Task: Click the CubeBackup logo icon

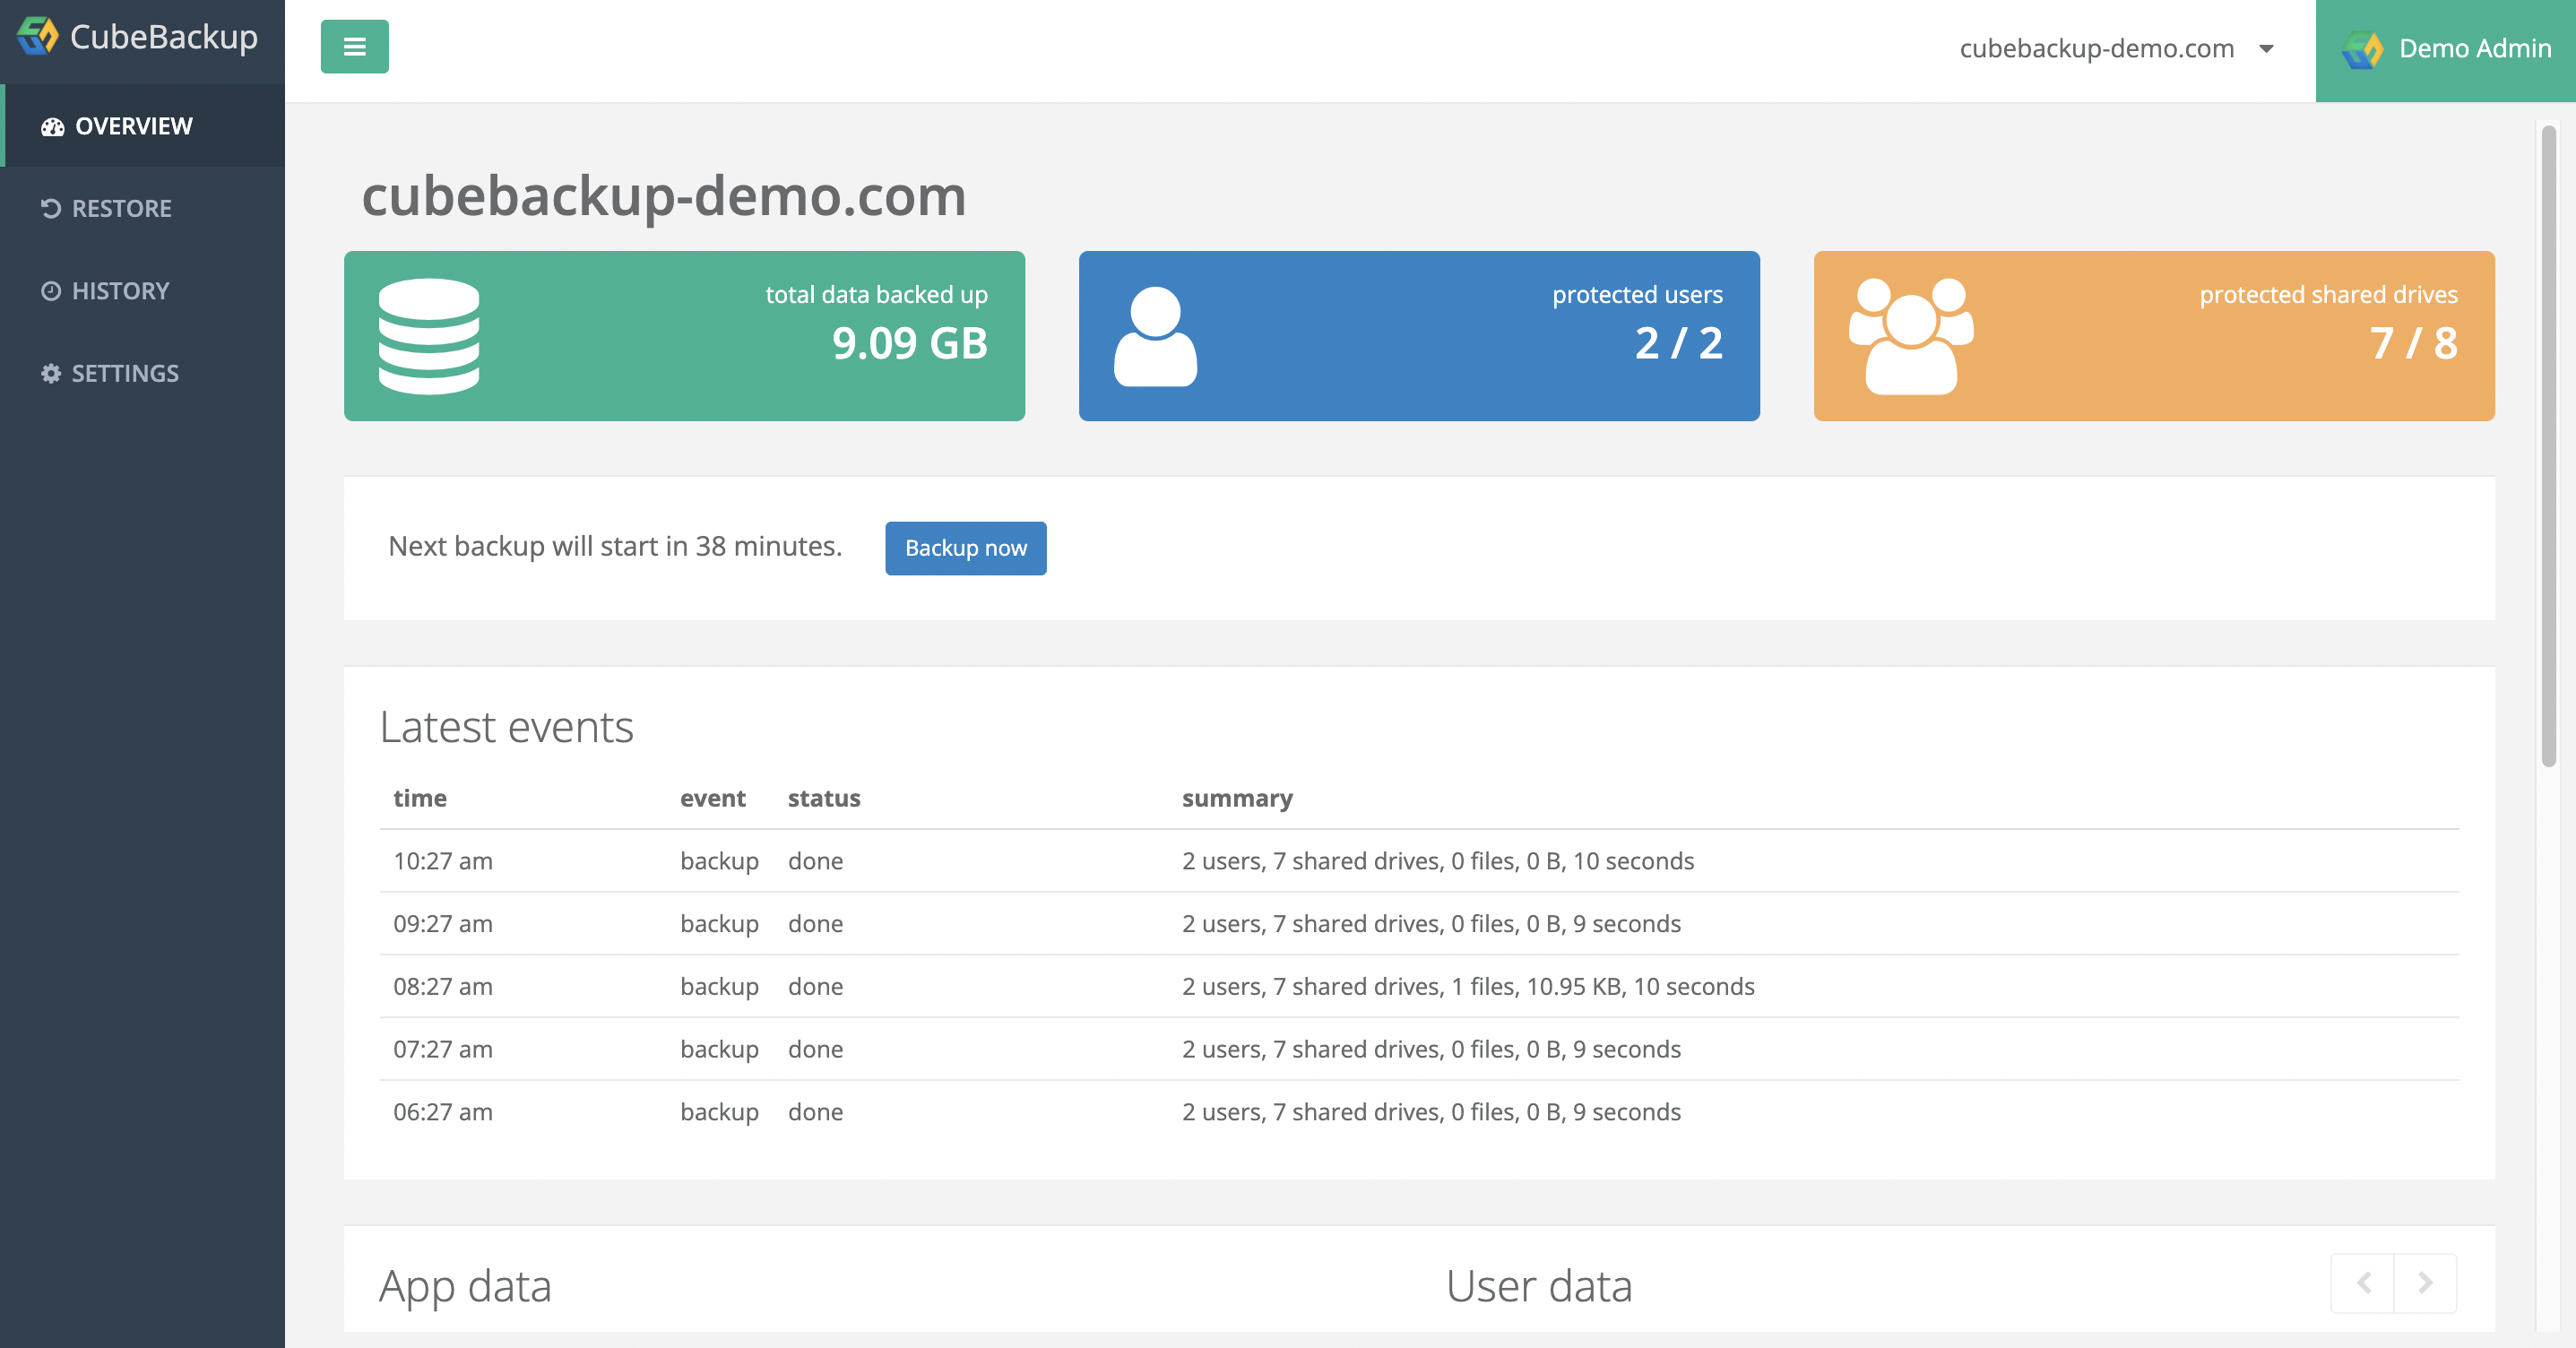Action: 36,37
